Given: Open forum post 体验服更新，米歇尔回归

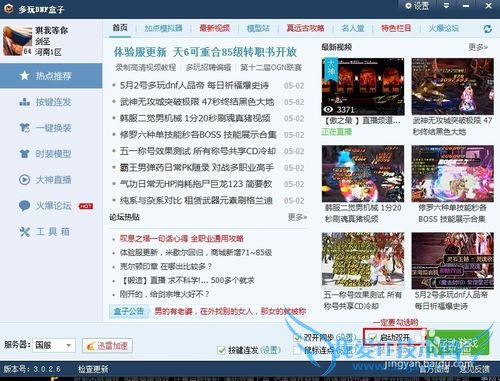Looking at the screenshot, I should (196, 252).
